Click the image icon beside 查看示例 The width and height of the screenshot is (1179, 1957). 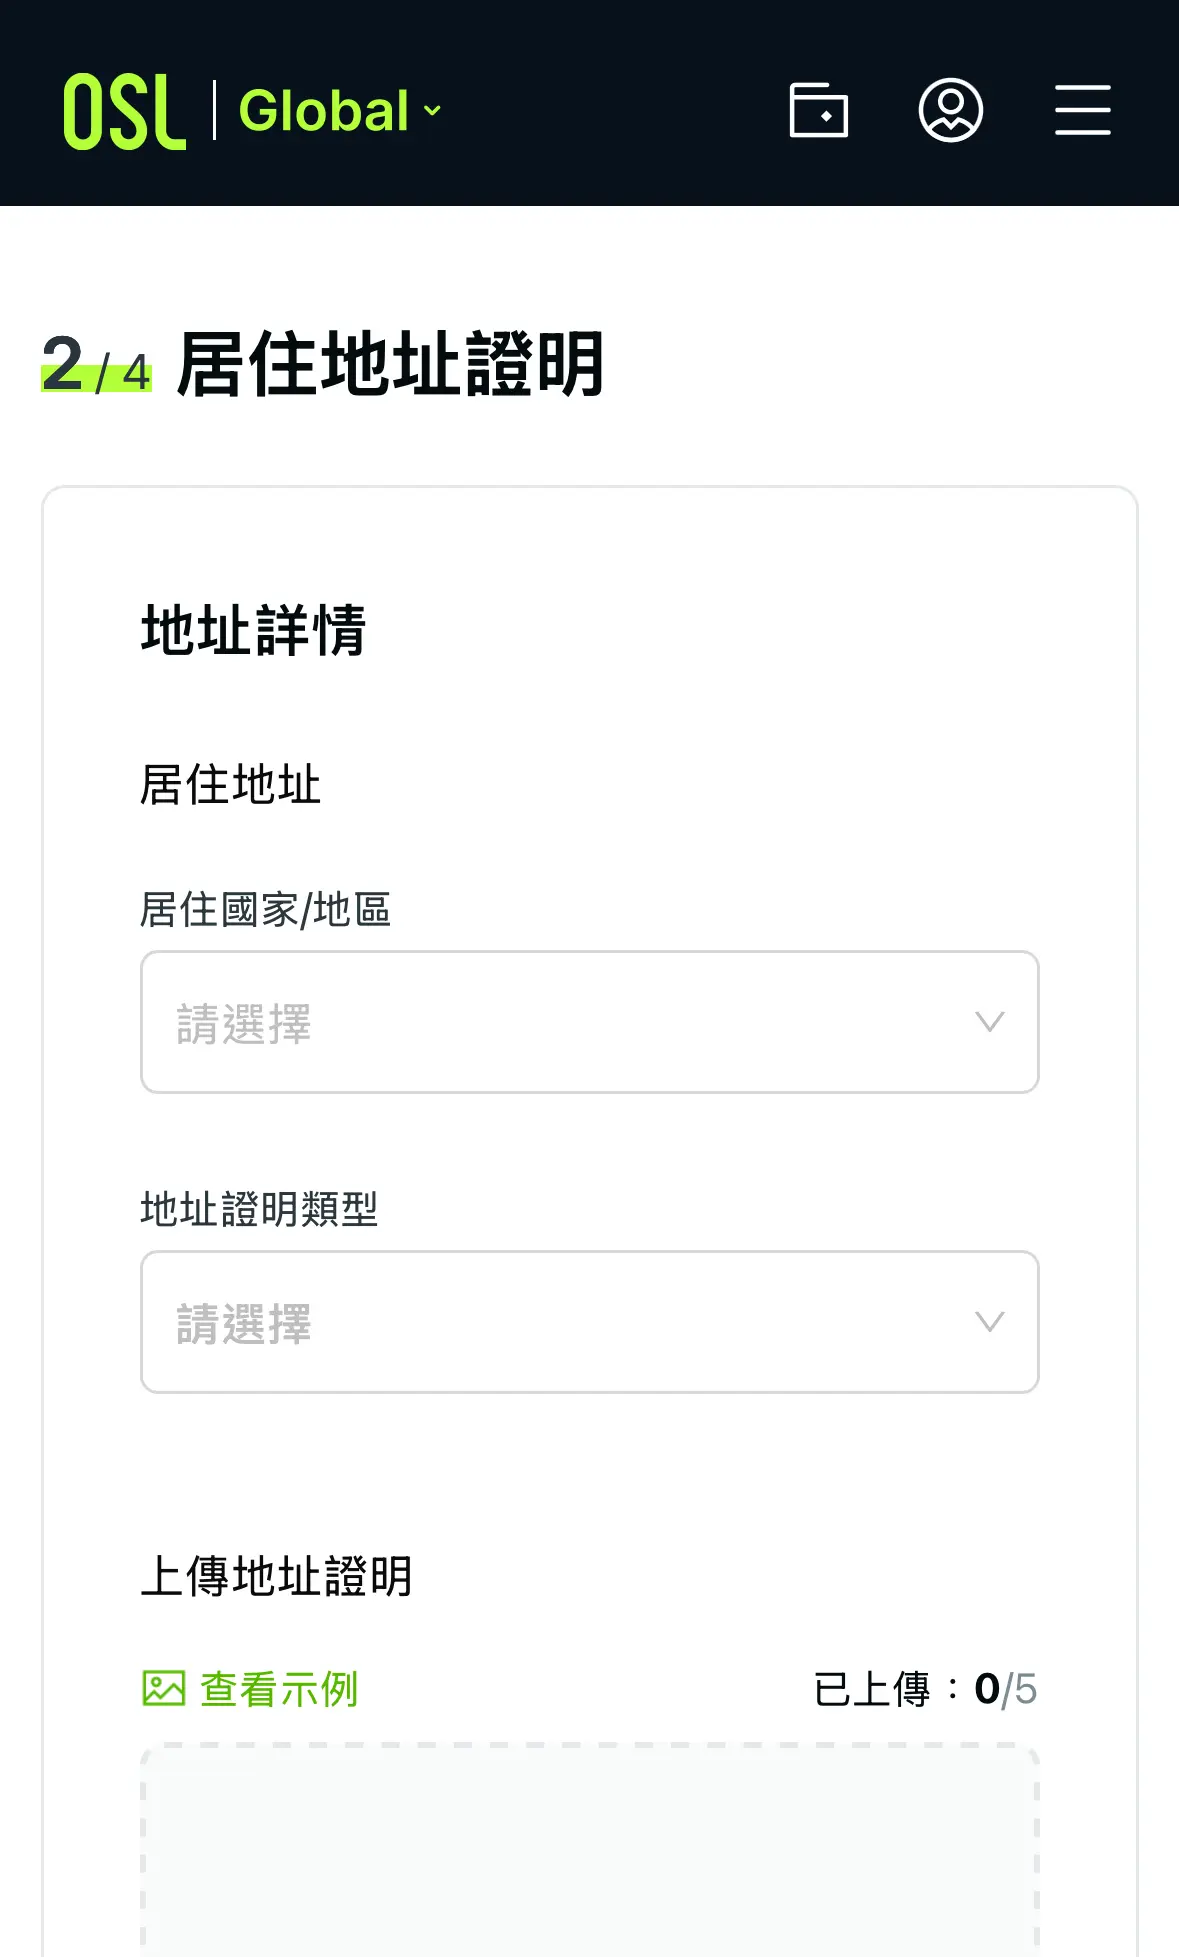(164, 1688)
